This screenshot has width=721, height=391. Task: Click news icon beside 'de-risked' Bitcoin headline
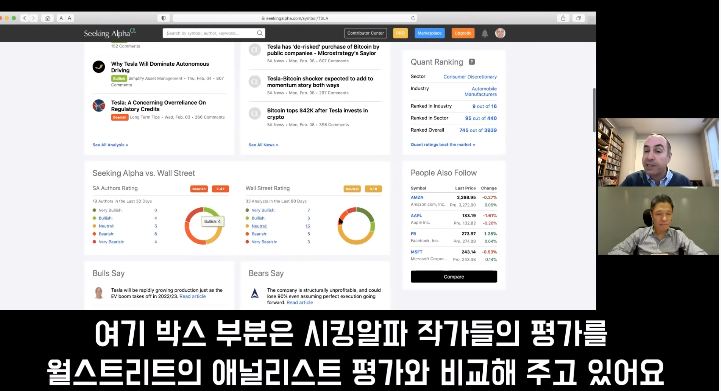(255, 50)
